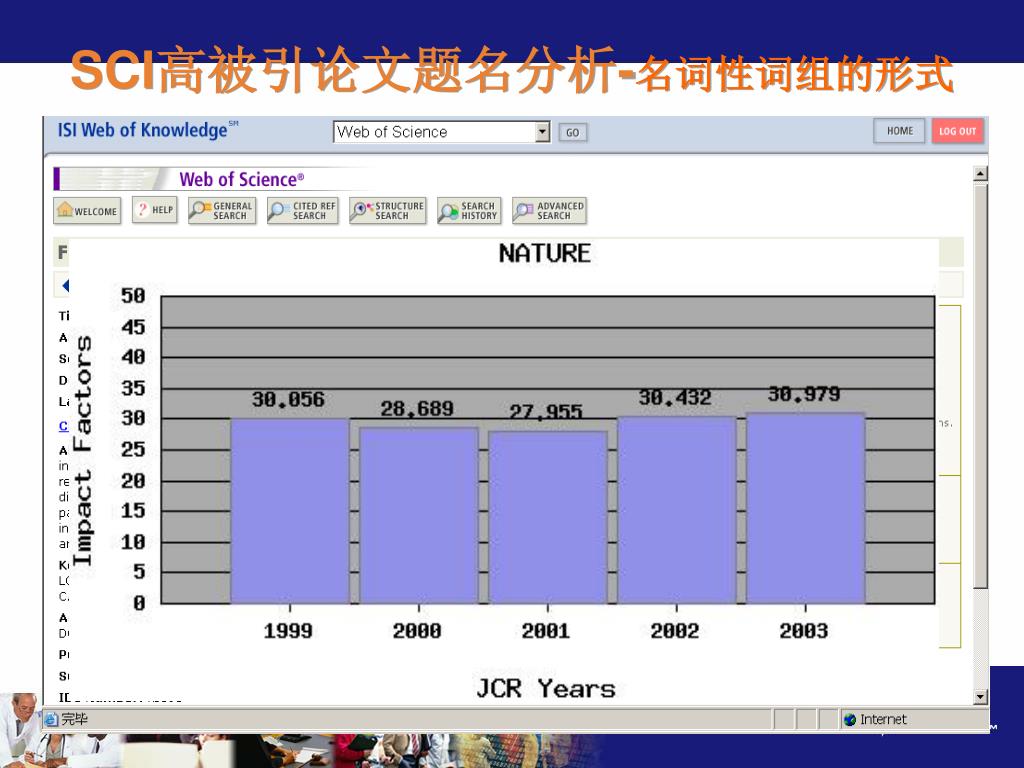Click the 1999 year label
The image size is (1024, 768).
click(288, 630)
